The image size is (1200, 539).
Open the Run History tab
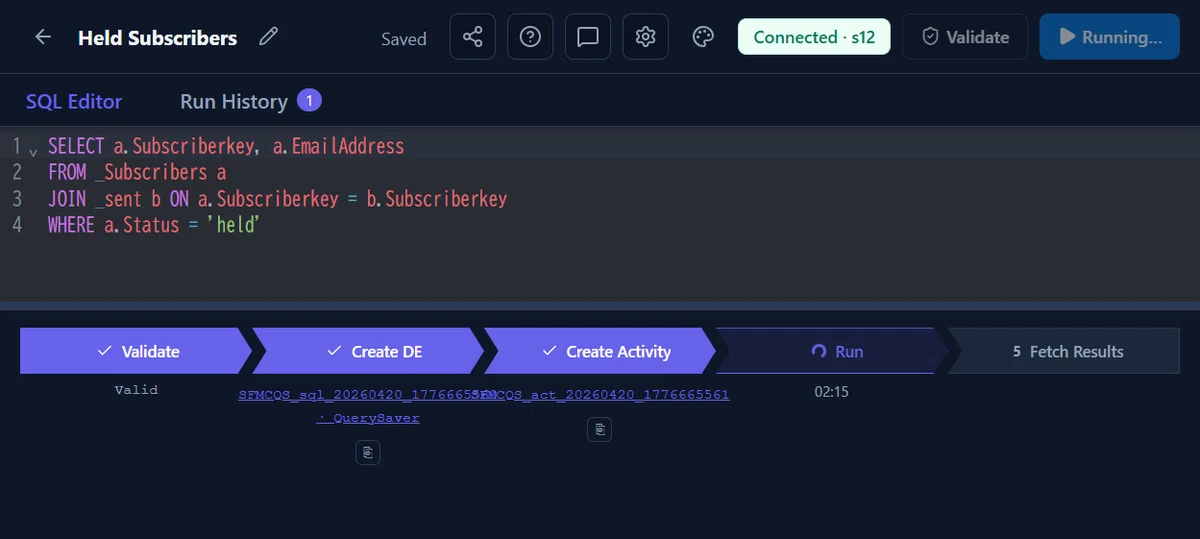click(234, 101)
